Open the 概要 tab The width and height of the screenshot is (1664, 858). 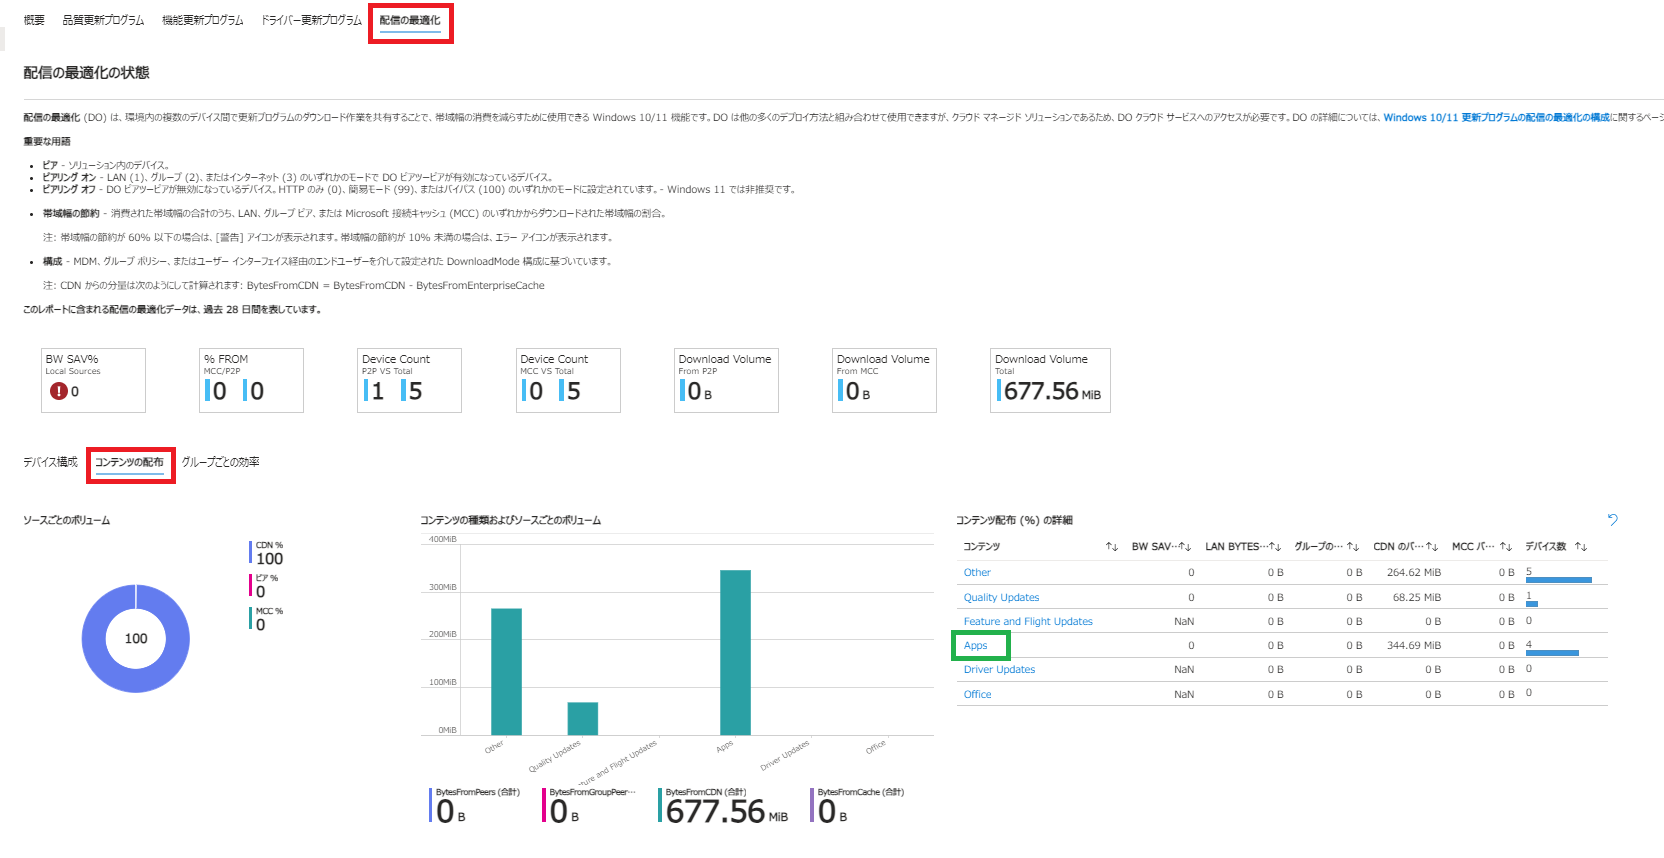[34, 20]
